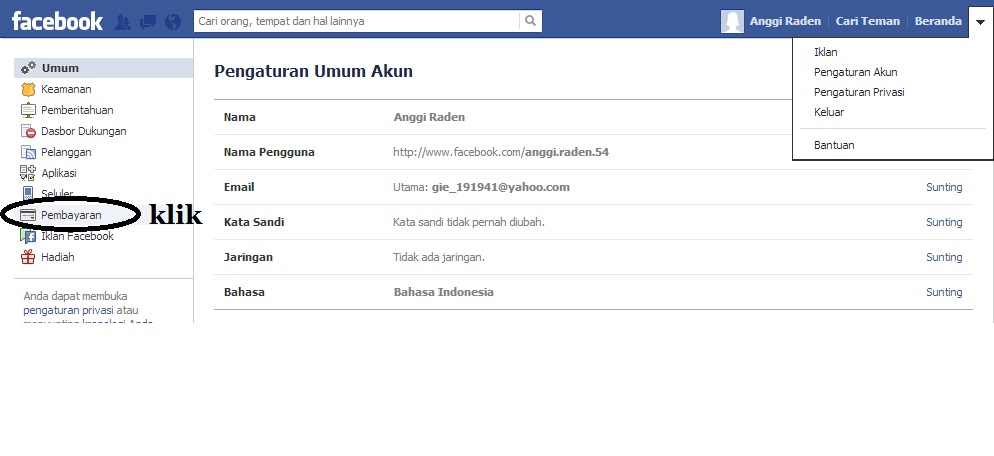Select Umum settings section
994x456 pixels.
[104, 68]
